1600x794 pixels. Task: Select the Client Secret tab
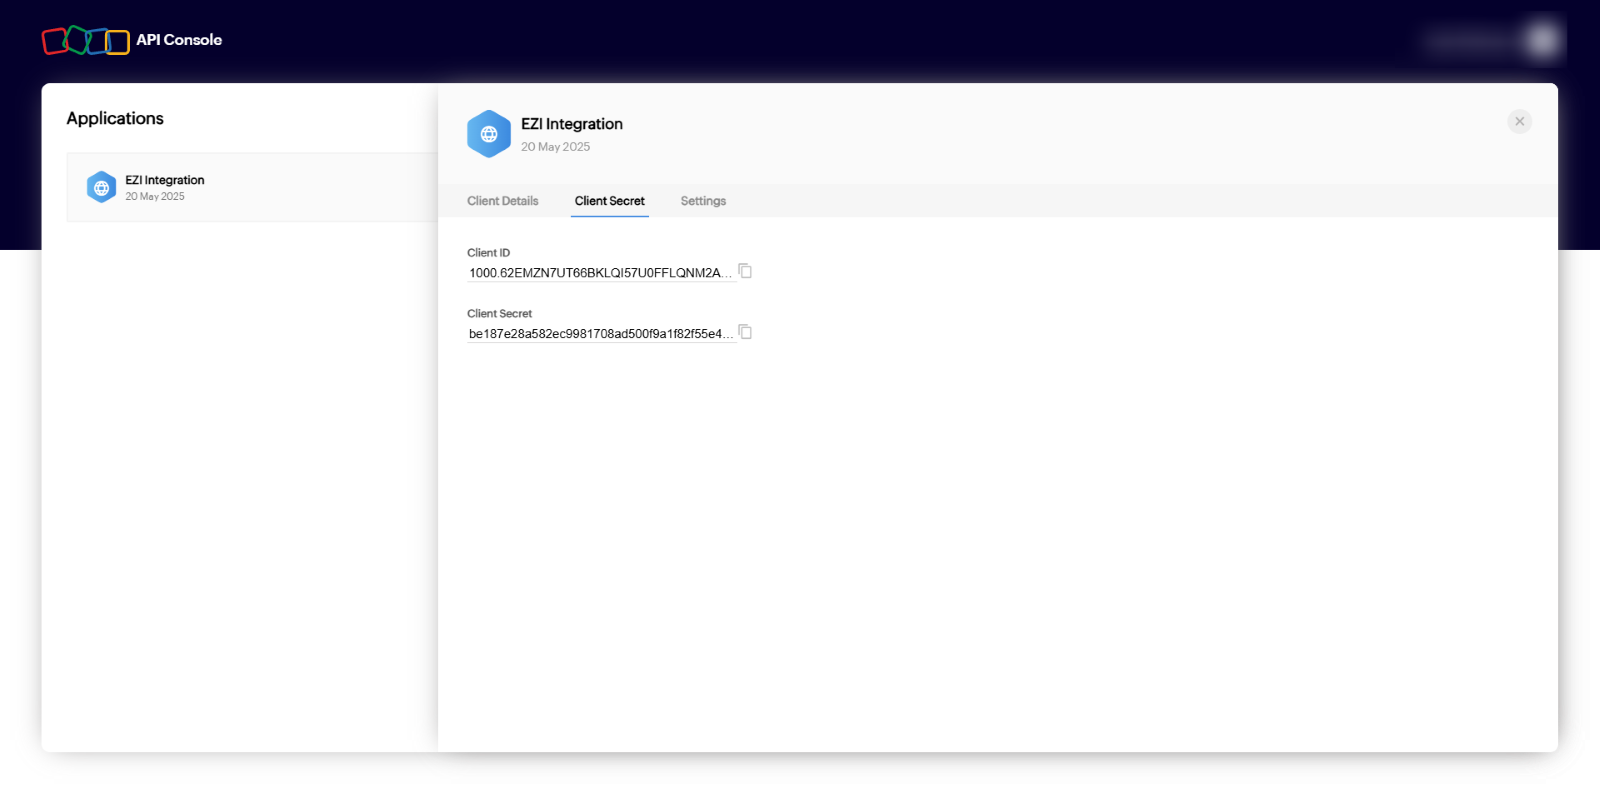click(x=609, y=201)
